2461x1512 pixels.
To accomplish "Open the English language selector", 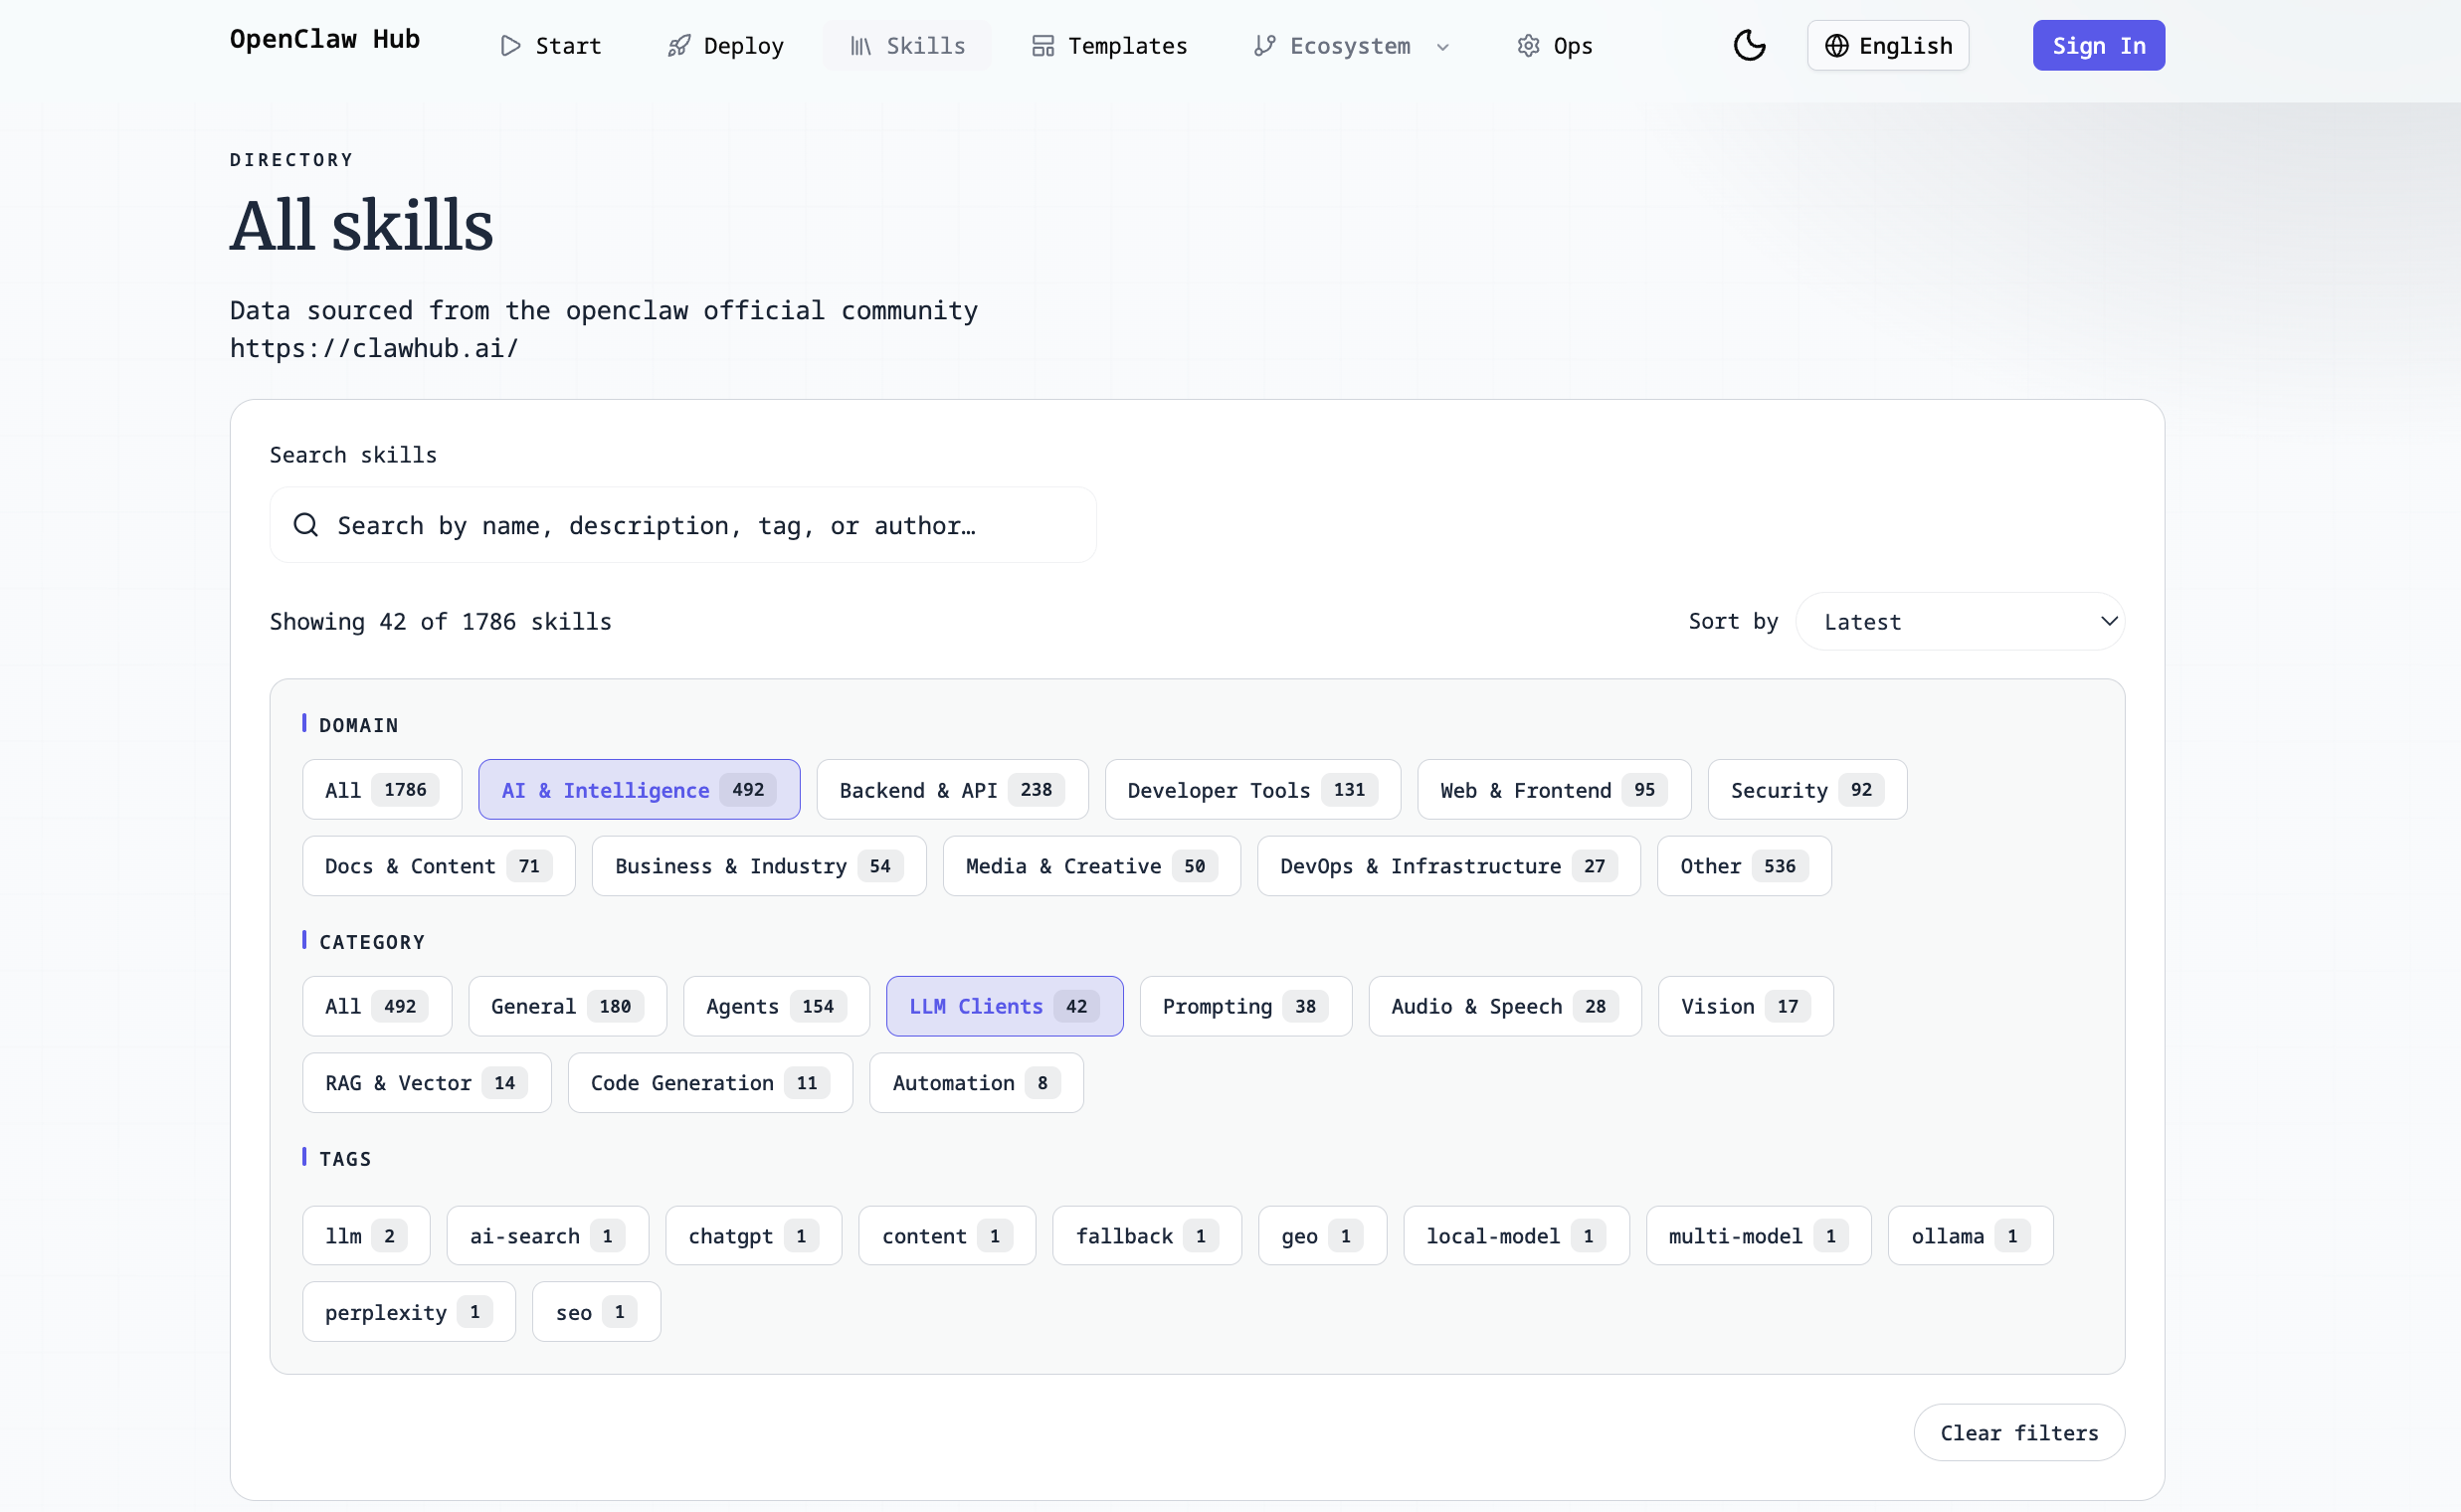I will tap(1887, 45).
